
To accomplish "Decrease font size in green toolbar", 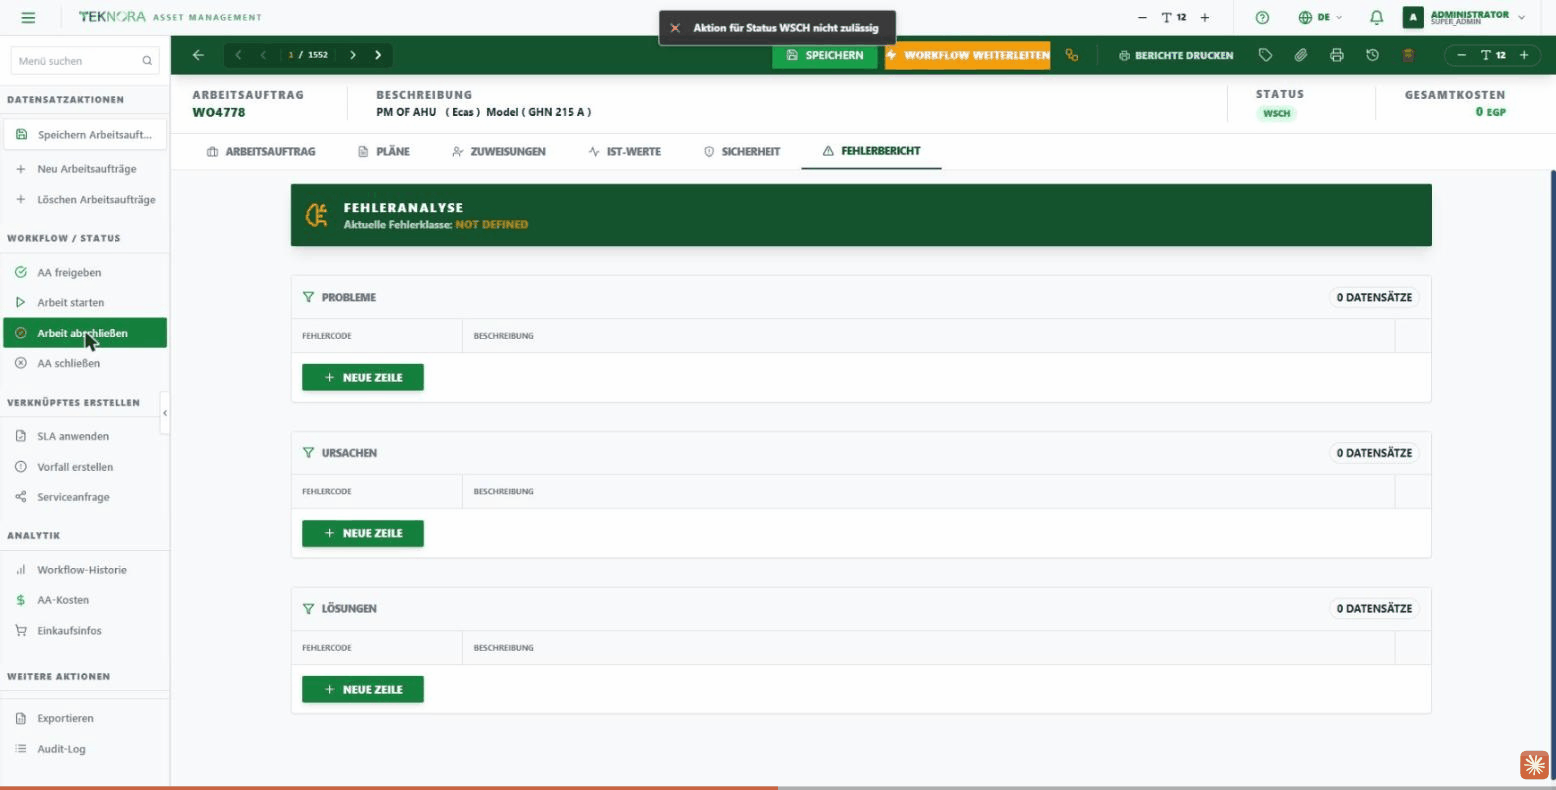I will [x=1461, y=55].
